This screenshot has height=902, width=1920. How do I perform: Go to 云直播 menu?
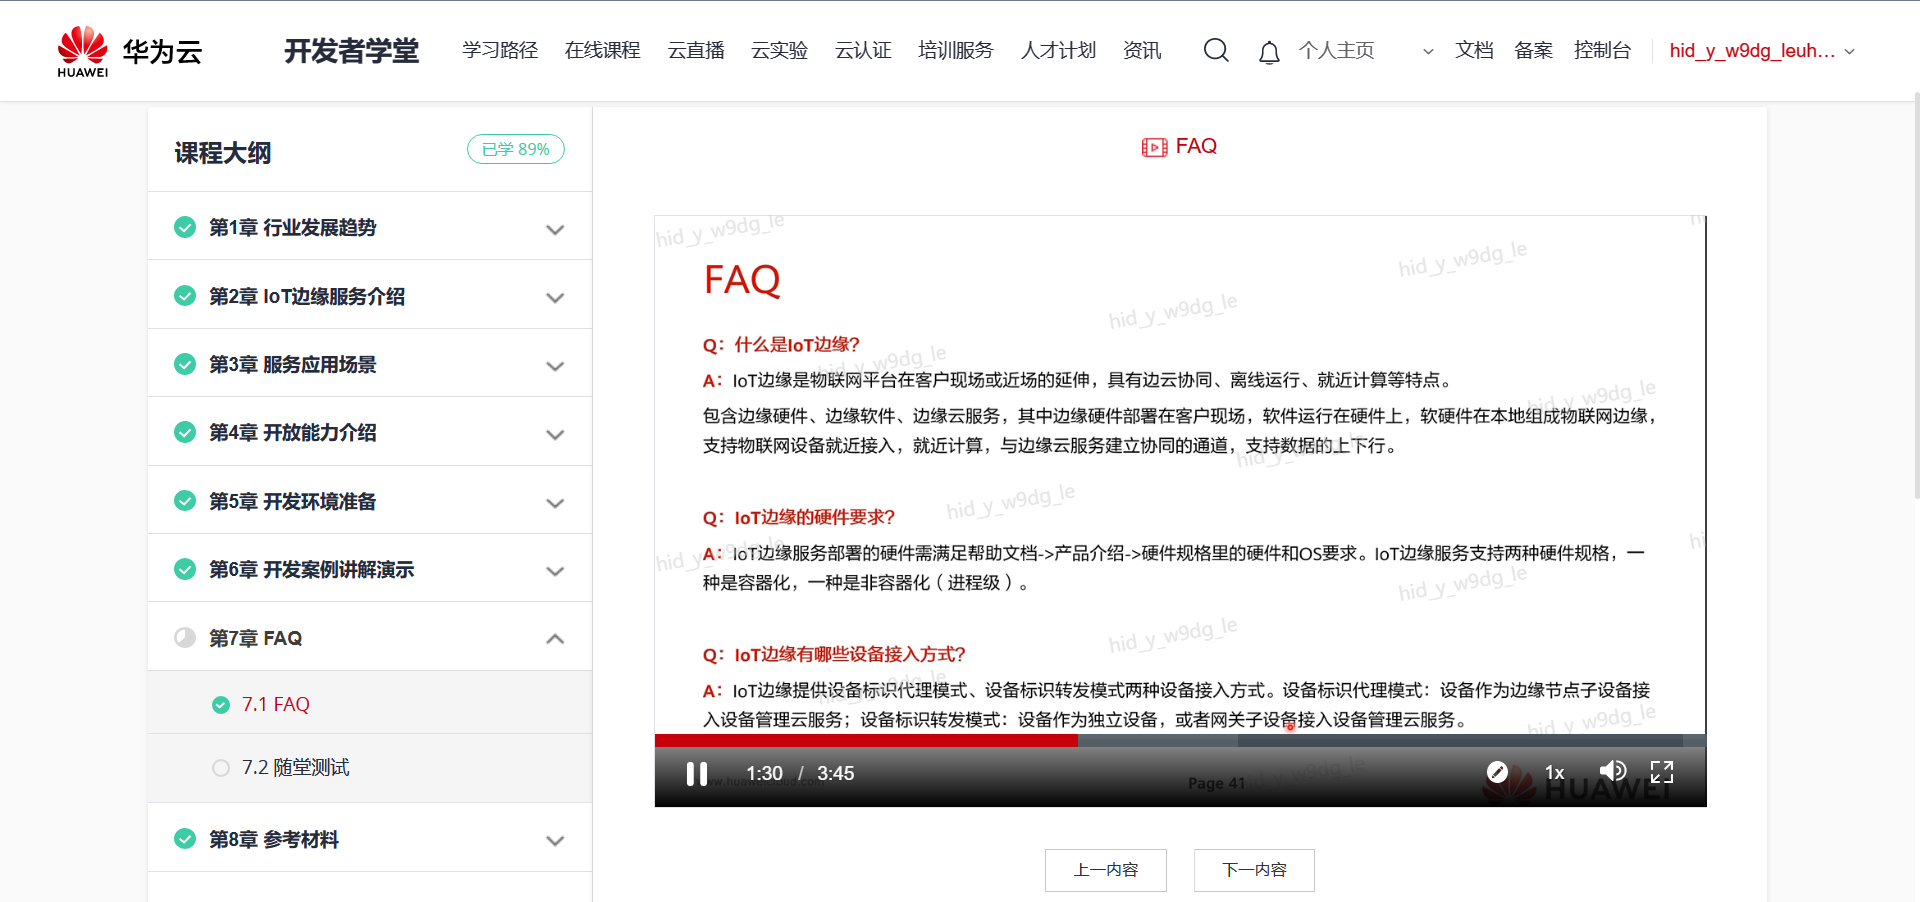click(696, 50)
